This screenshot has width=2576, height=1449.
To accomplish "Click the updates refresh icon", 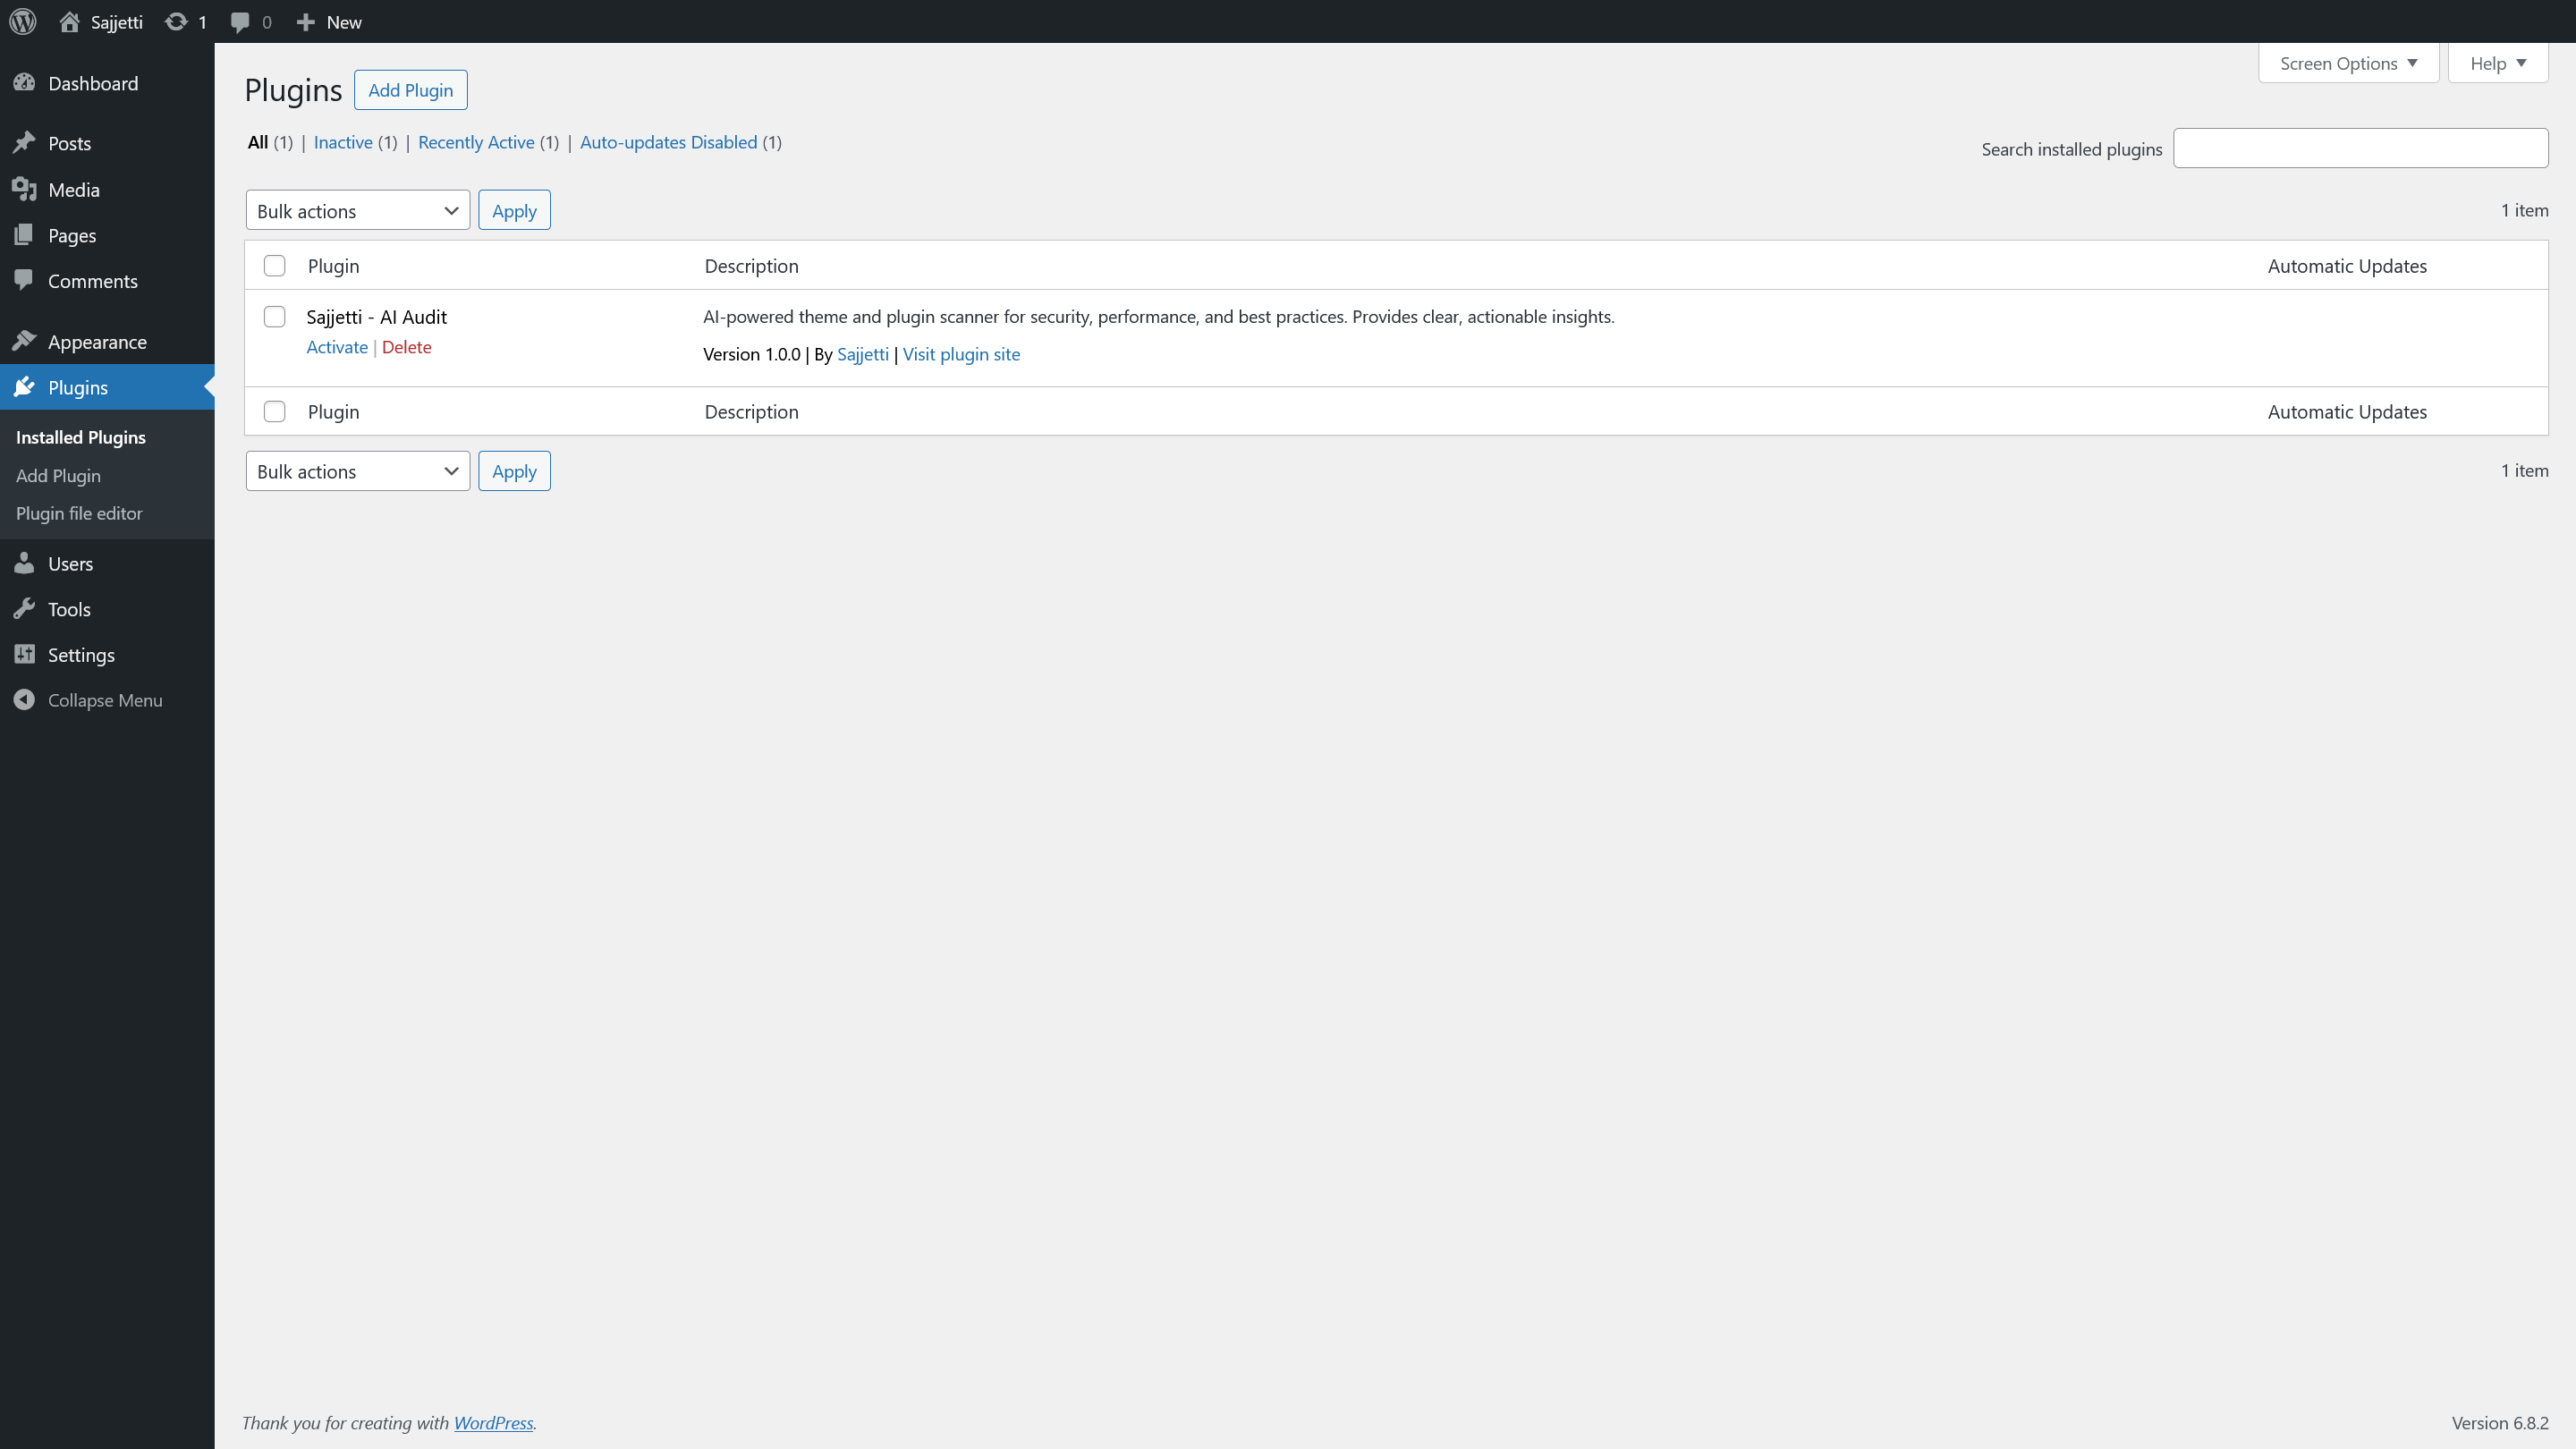I will point(176,22).
